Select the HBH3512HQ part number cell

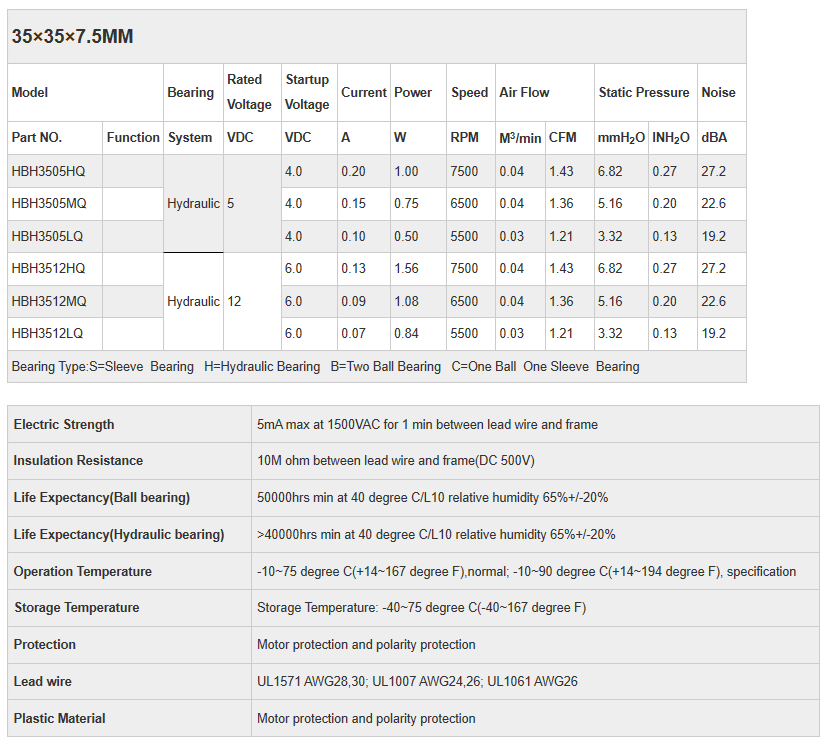48,268
